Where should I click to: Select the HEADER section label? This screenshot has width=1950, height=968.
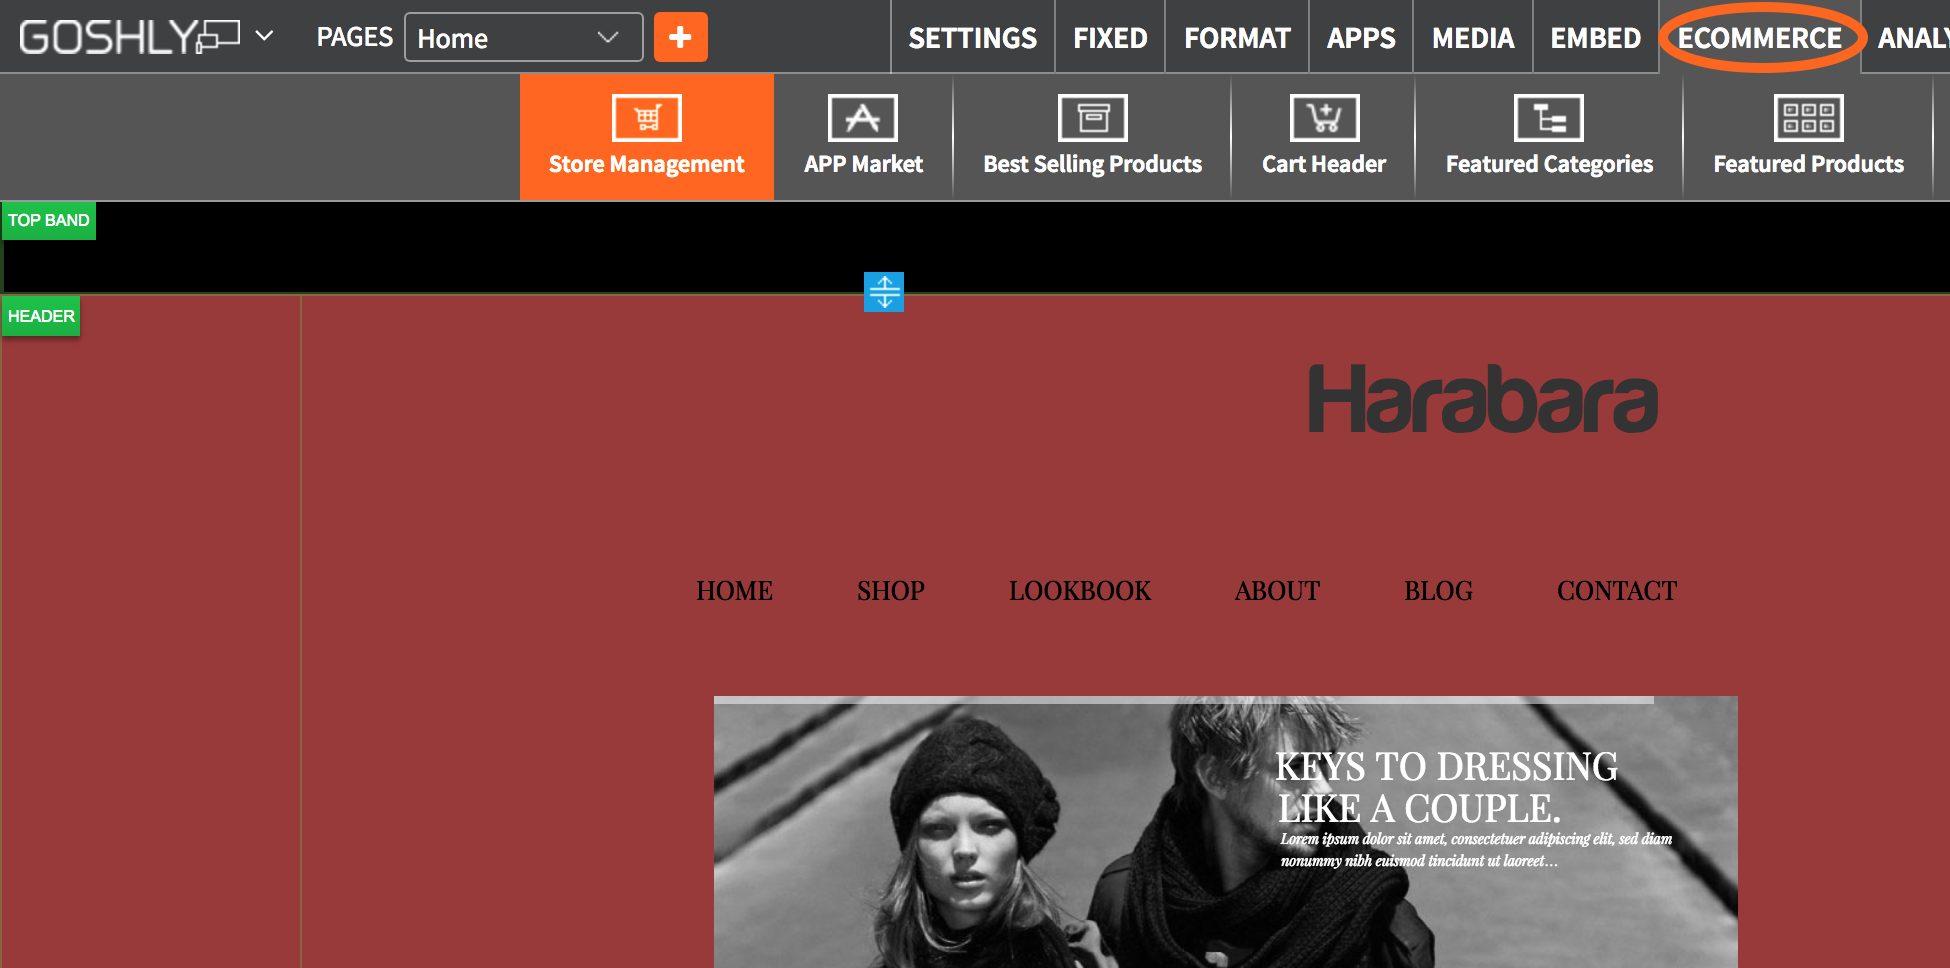point(41,316)
